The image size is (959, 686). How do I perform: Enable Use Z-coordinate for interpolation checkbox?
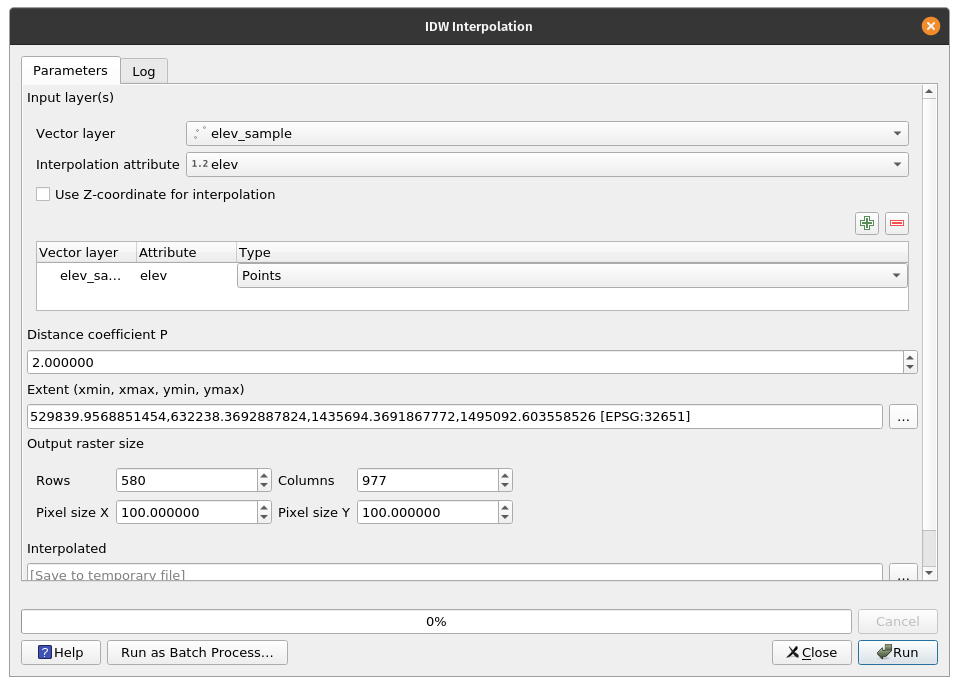point(43,195)
